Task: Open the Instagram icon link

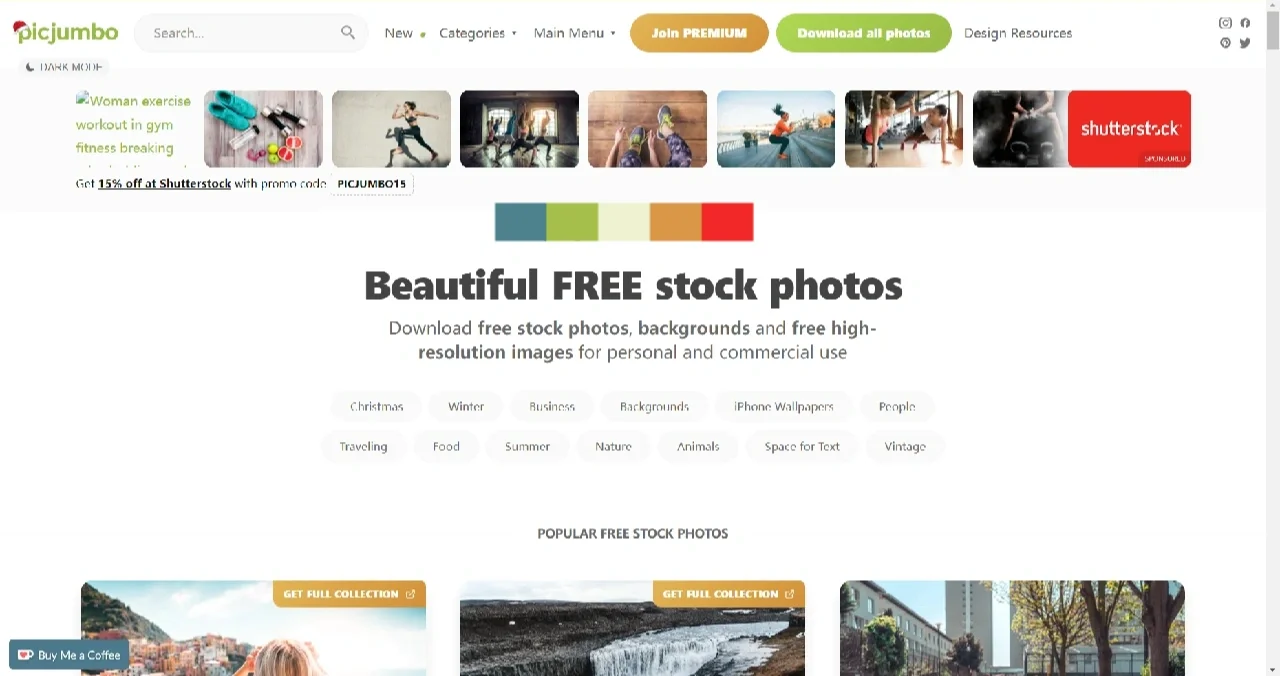Action: tap(1225, 23)
